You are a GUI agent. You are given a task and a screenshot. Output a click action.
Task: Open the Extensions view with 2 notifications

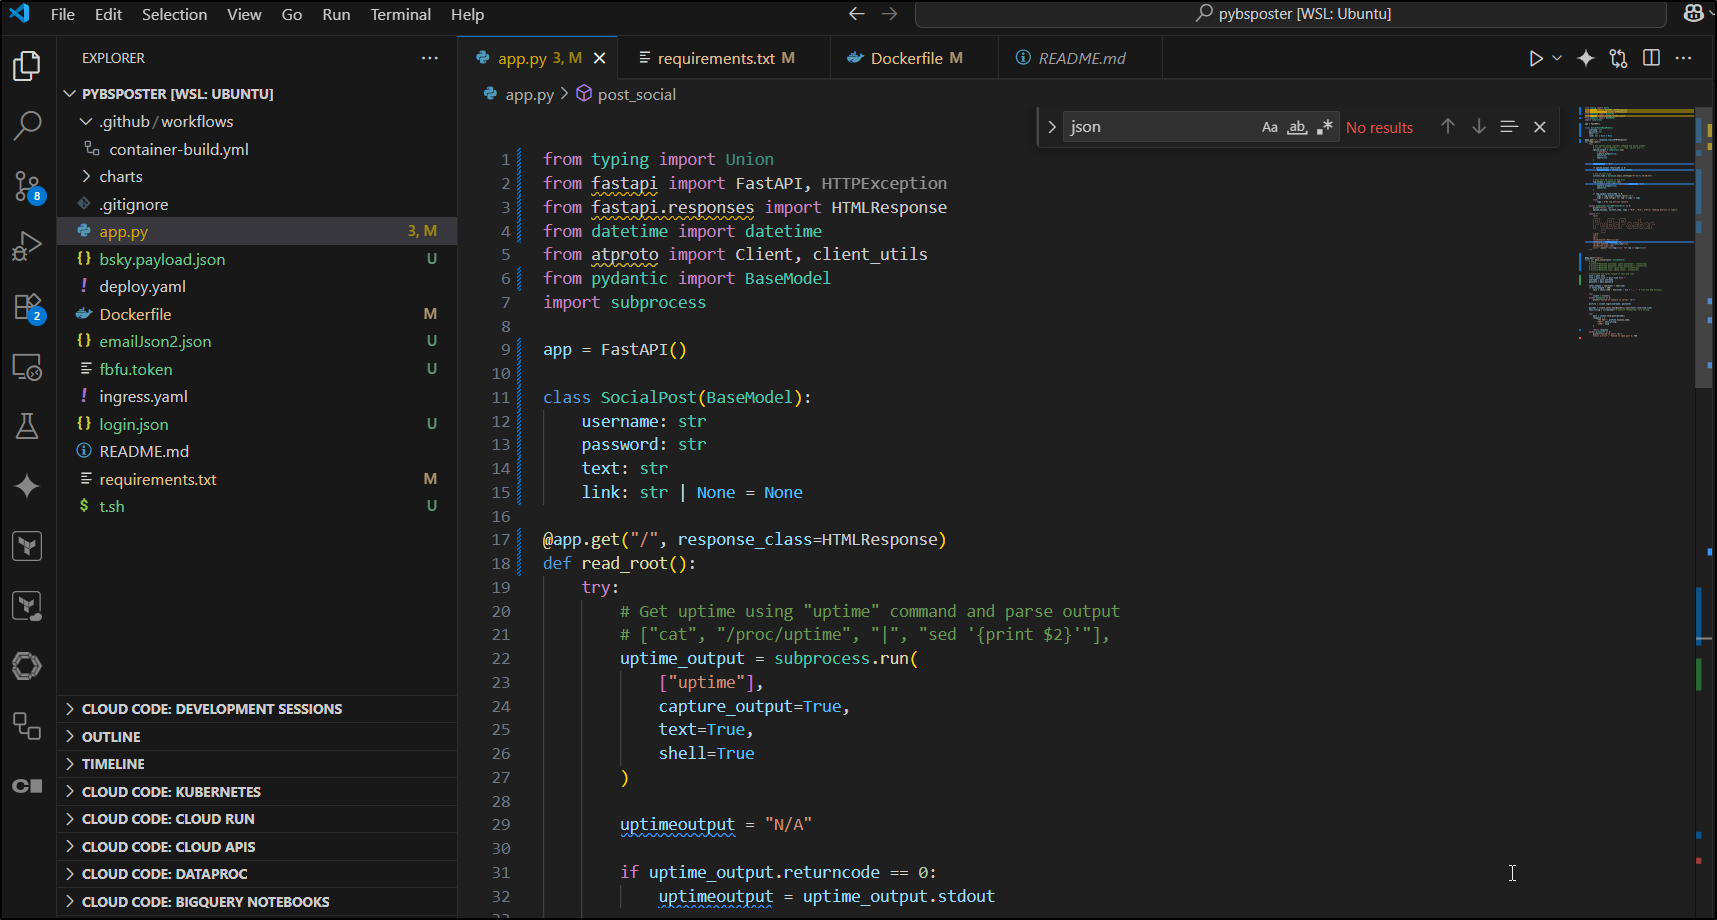27,307
